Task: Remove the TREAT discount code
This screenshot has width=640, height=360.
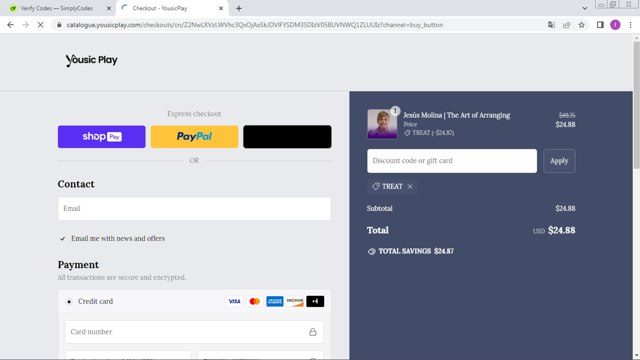Action: [410, 187]
